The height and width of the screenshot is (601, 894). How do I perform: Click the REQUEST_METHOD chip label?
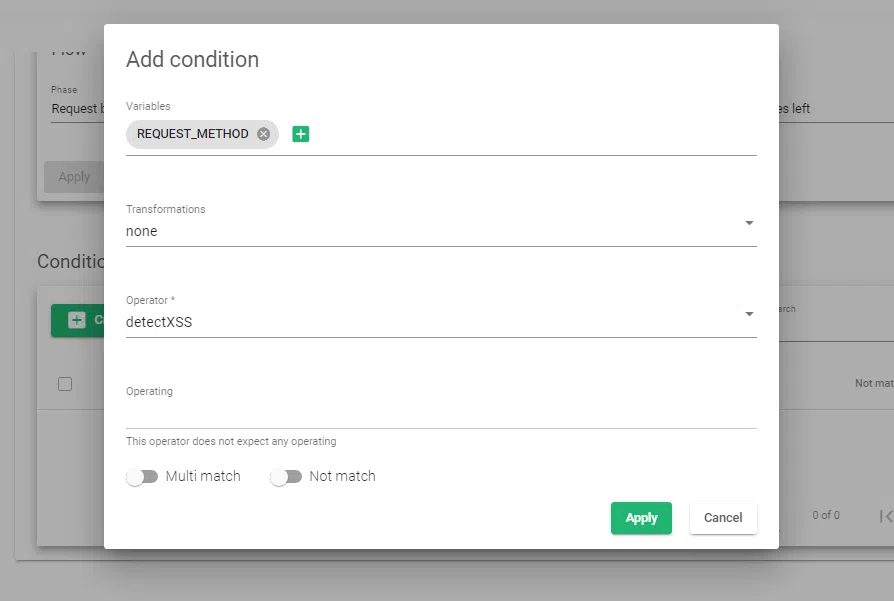pos(192,134)
